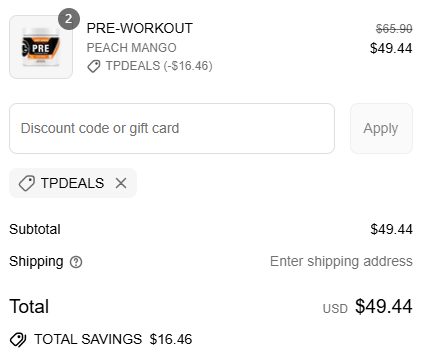Click the Total Savings double-tag icon
Viewport: 428px width, 363px height.
click(18, 340)
